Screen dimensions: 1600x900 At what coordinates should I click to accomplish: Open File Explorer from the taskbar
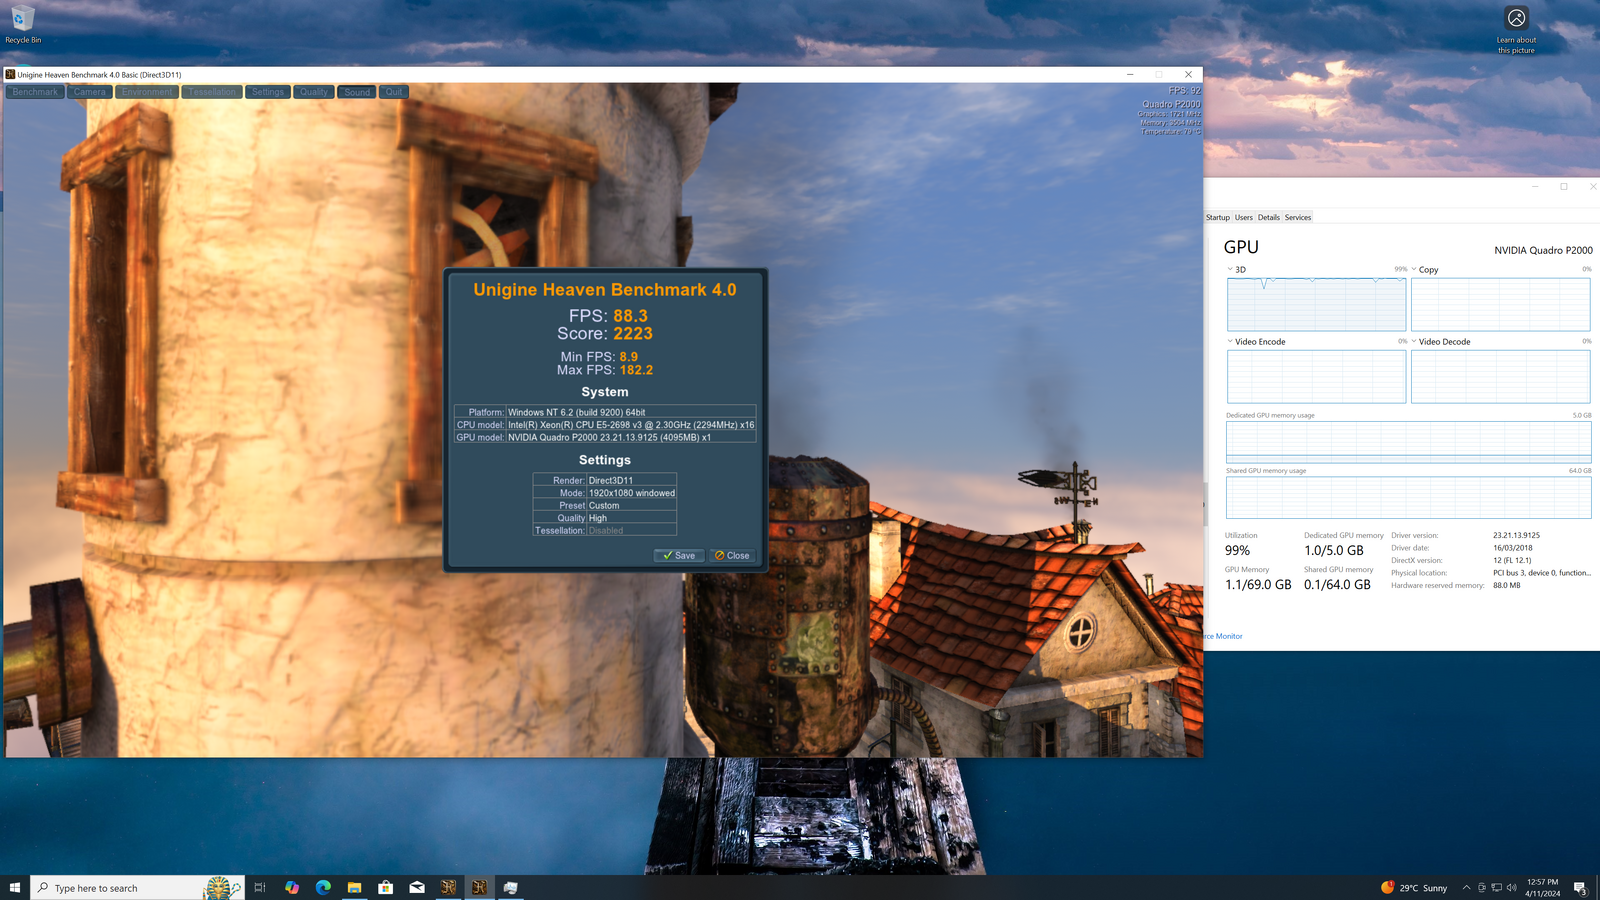(354, 887)
